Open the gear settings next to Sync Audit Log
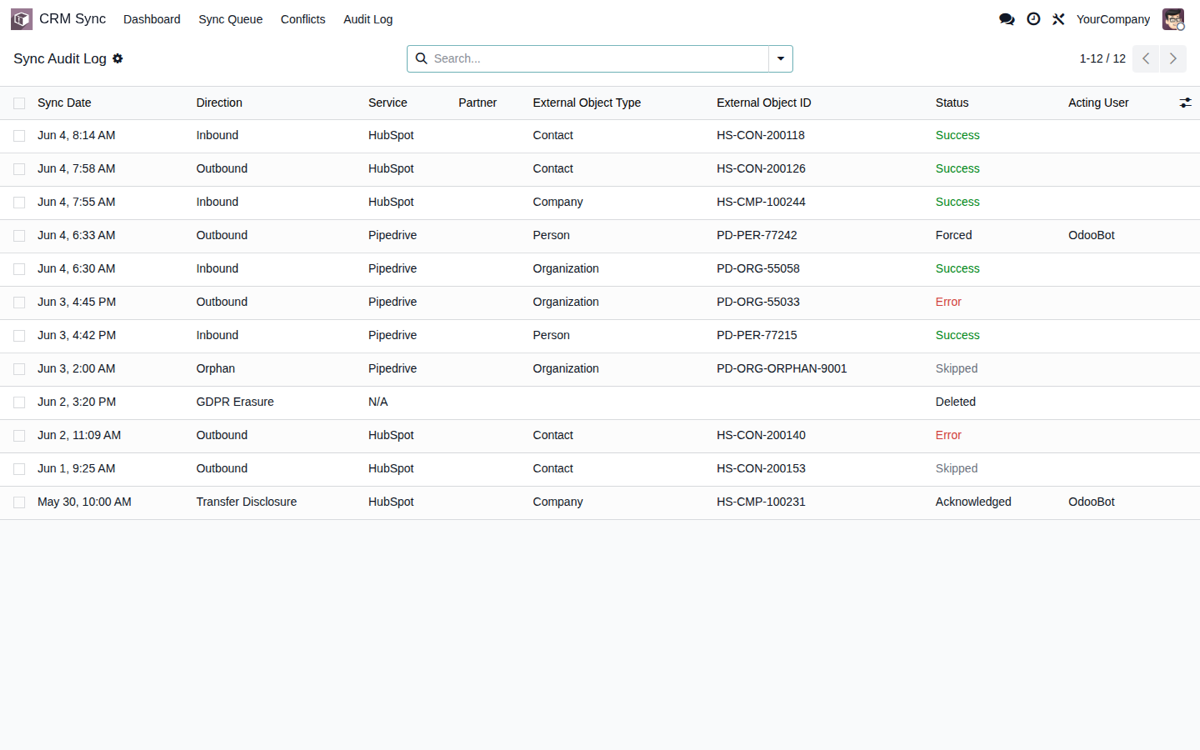 point(118,59)
